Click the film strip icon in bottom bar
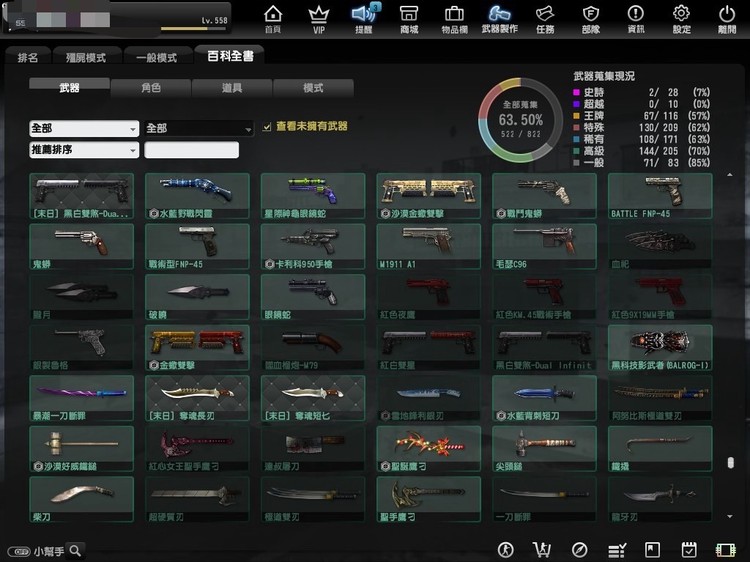 [x=726, y=550]
